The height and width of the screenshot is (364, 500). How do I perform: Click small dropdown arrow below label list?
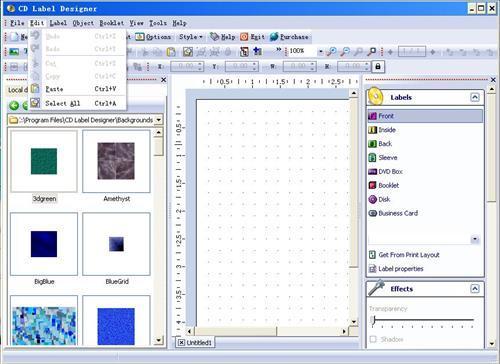point(475,239)
